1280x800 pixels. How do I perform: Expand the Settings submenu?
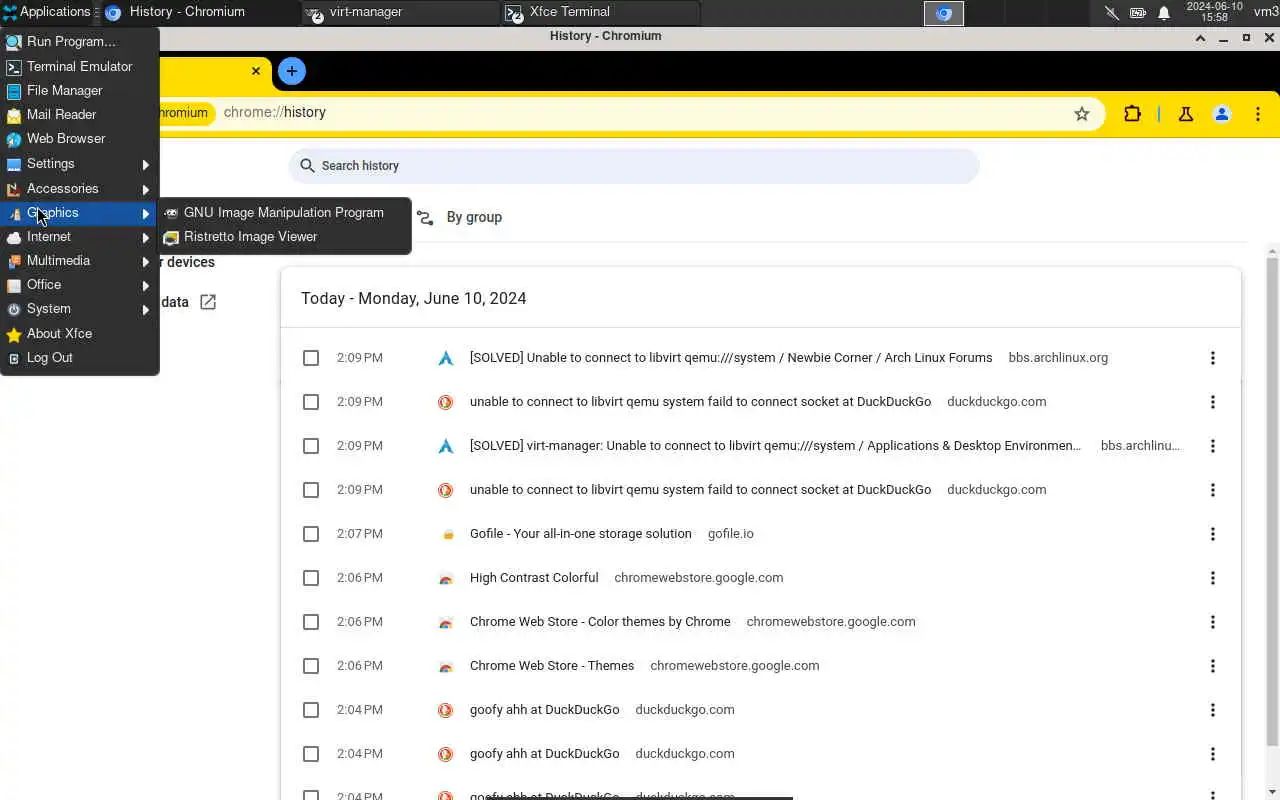coord(80,163)
